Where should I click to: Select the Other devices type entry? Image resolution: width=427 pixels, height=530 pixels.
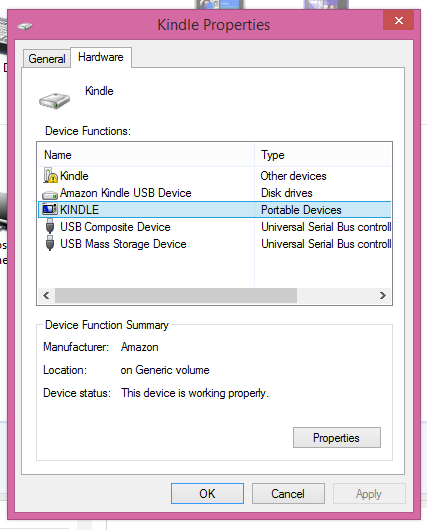pos(293,176)
